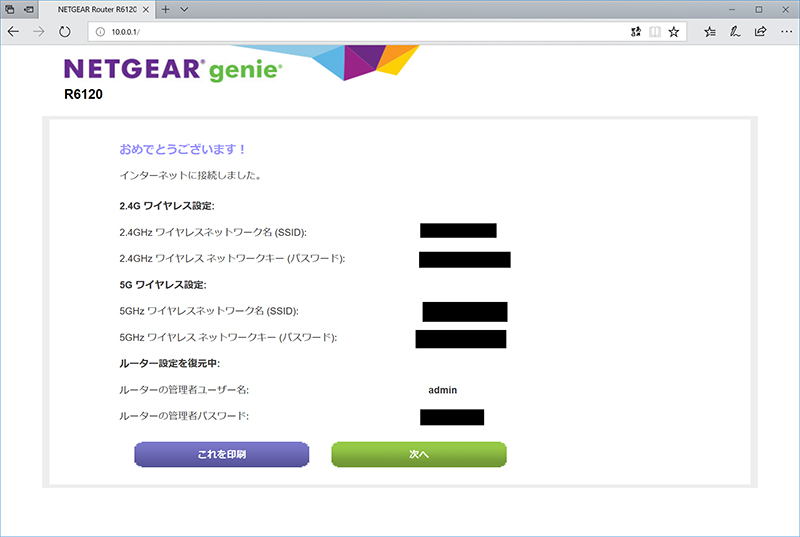Show the tabs you've set aside
800x537 pixels.
click(11, 9)
